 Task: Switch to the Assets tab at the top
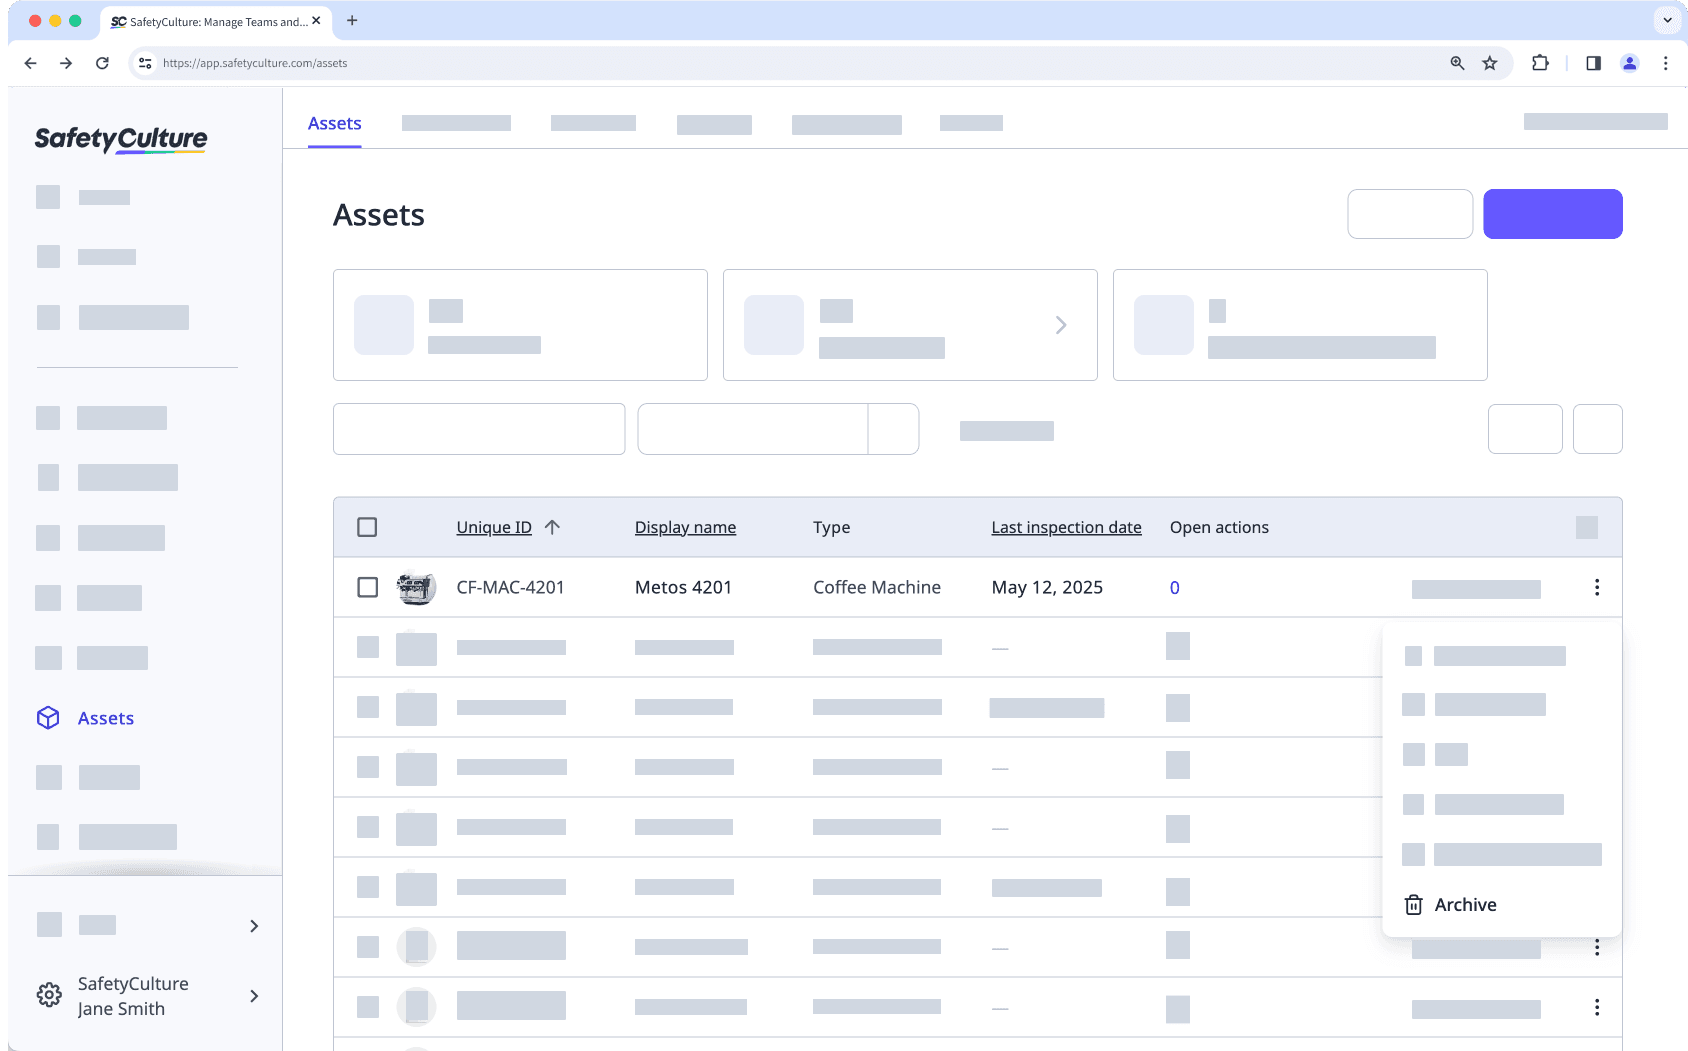click(x=334, y=122)
